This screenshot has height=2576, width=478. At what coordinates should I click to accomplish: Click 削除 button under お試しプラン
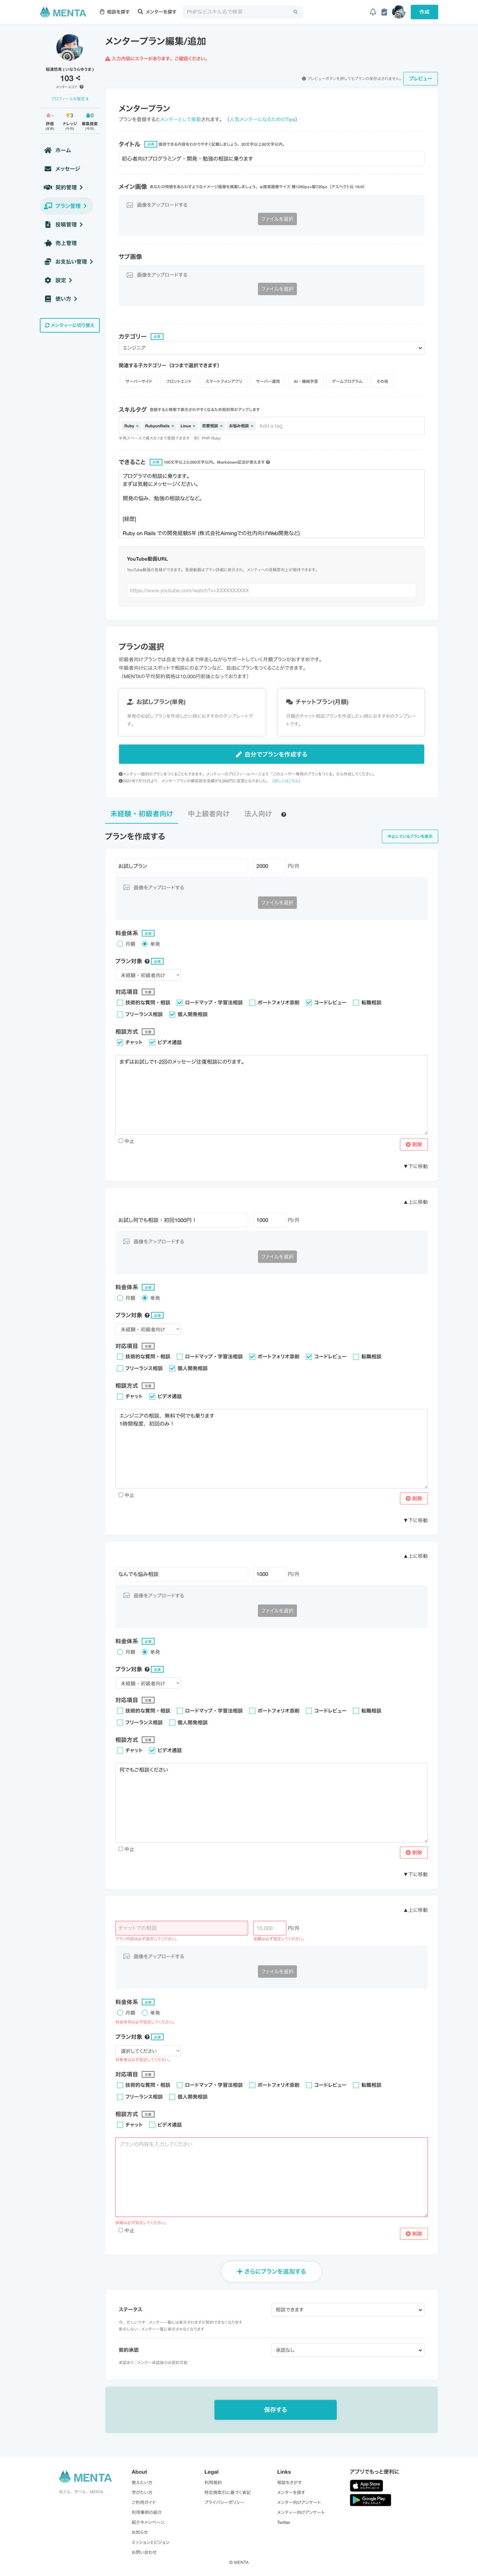414,1144
